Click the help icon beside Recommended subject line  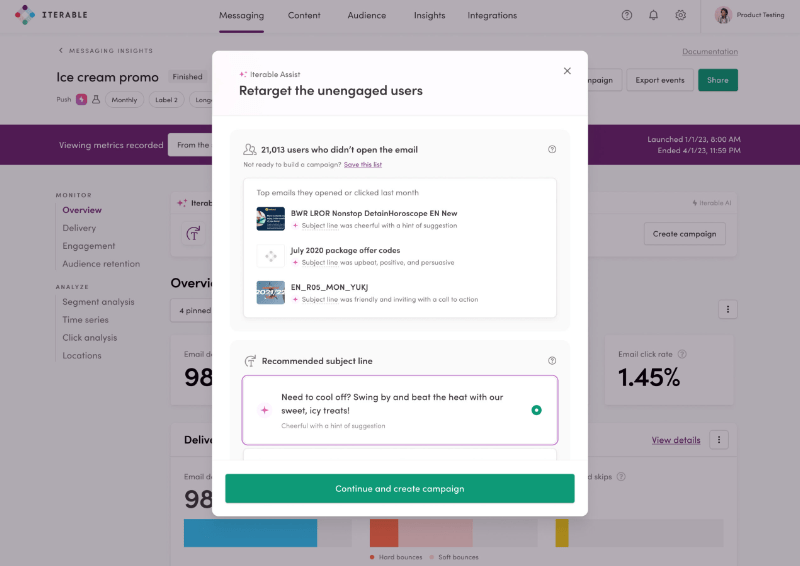552,360
